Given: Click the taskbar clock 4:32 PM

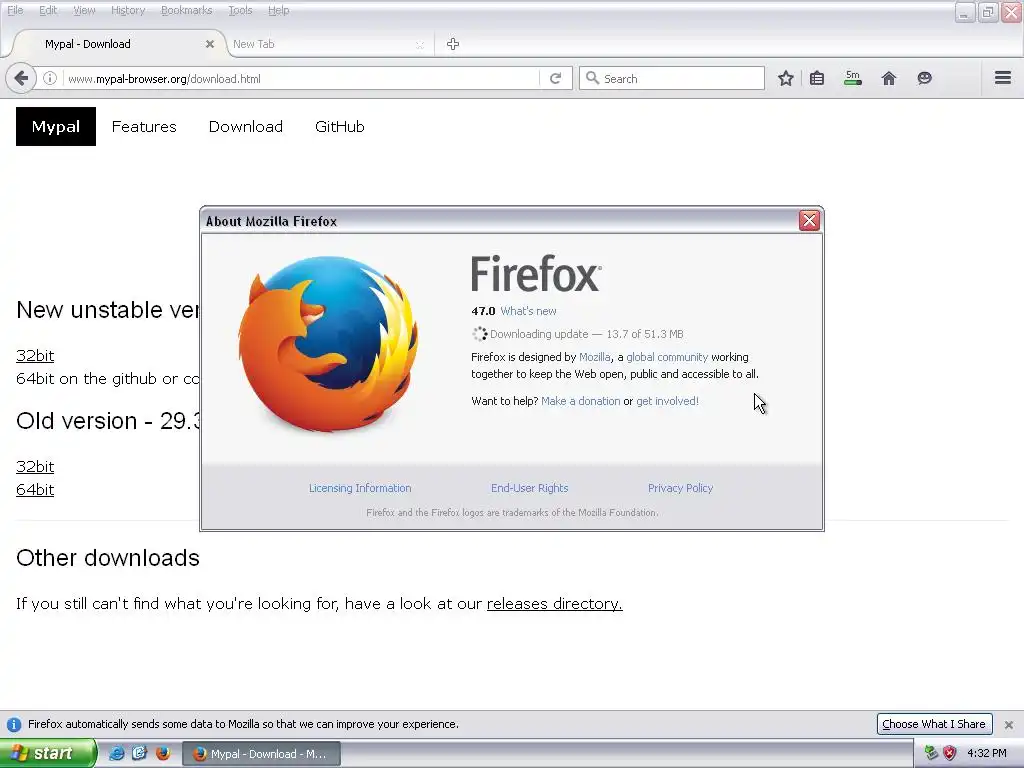Looking at the screenshot, I should click(x=987, y=753).
